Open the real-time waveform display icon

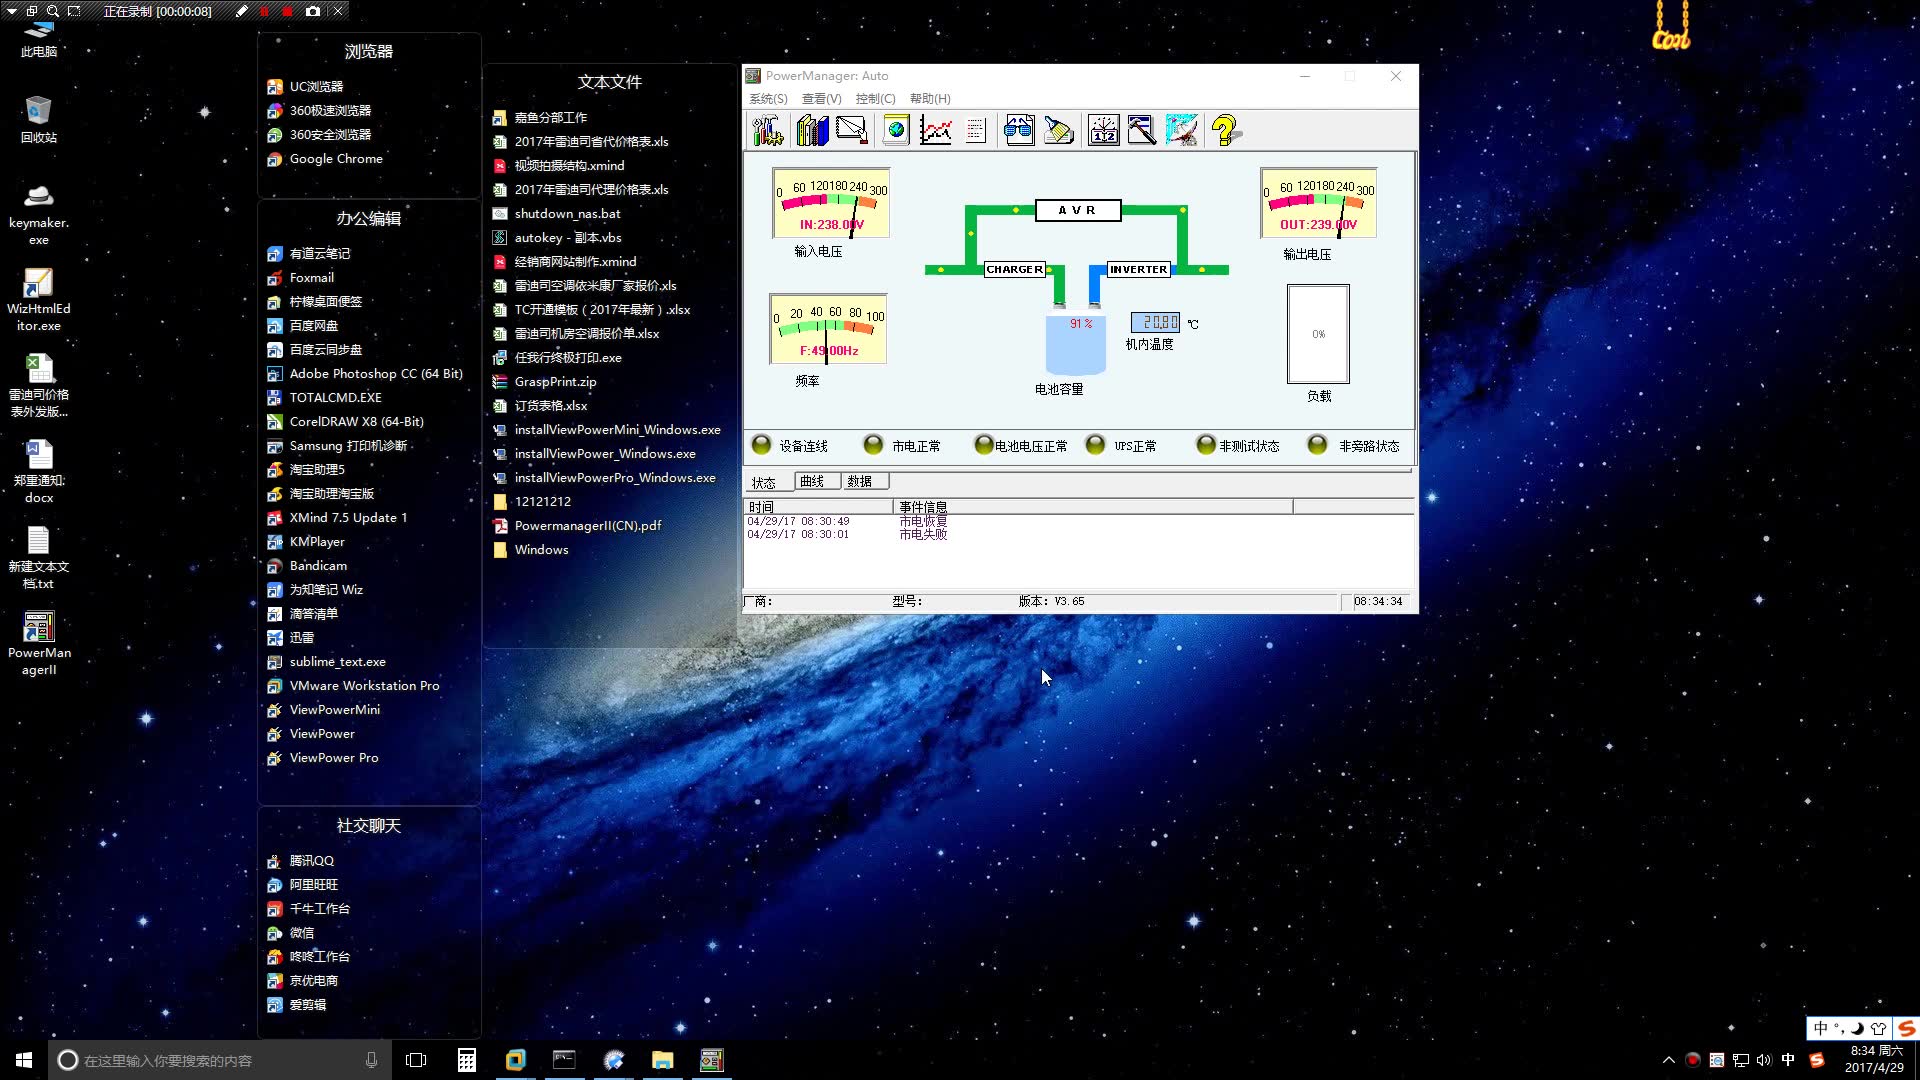pyautogui.click(x=936, y=128)
